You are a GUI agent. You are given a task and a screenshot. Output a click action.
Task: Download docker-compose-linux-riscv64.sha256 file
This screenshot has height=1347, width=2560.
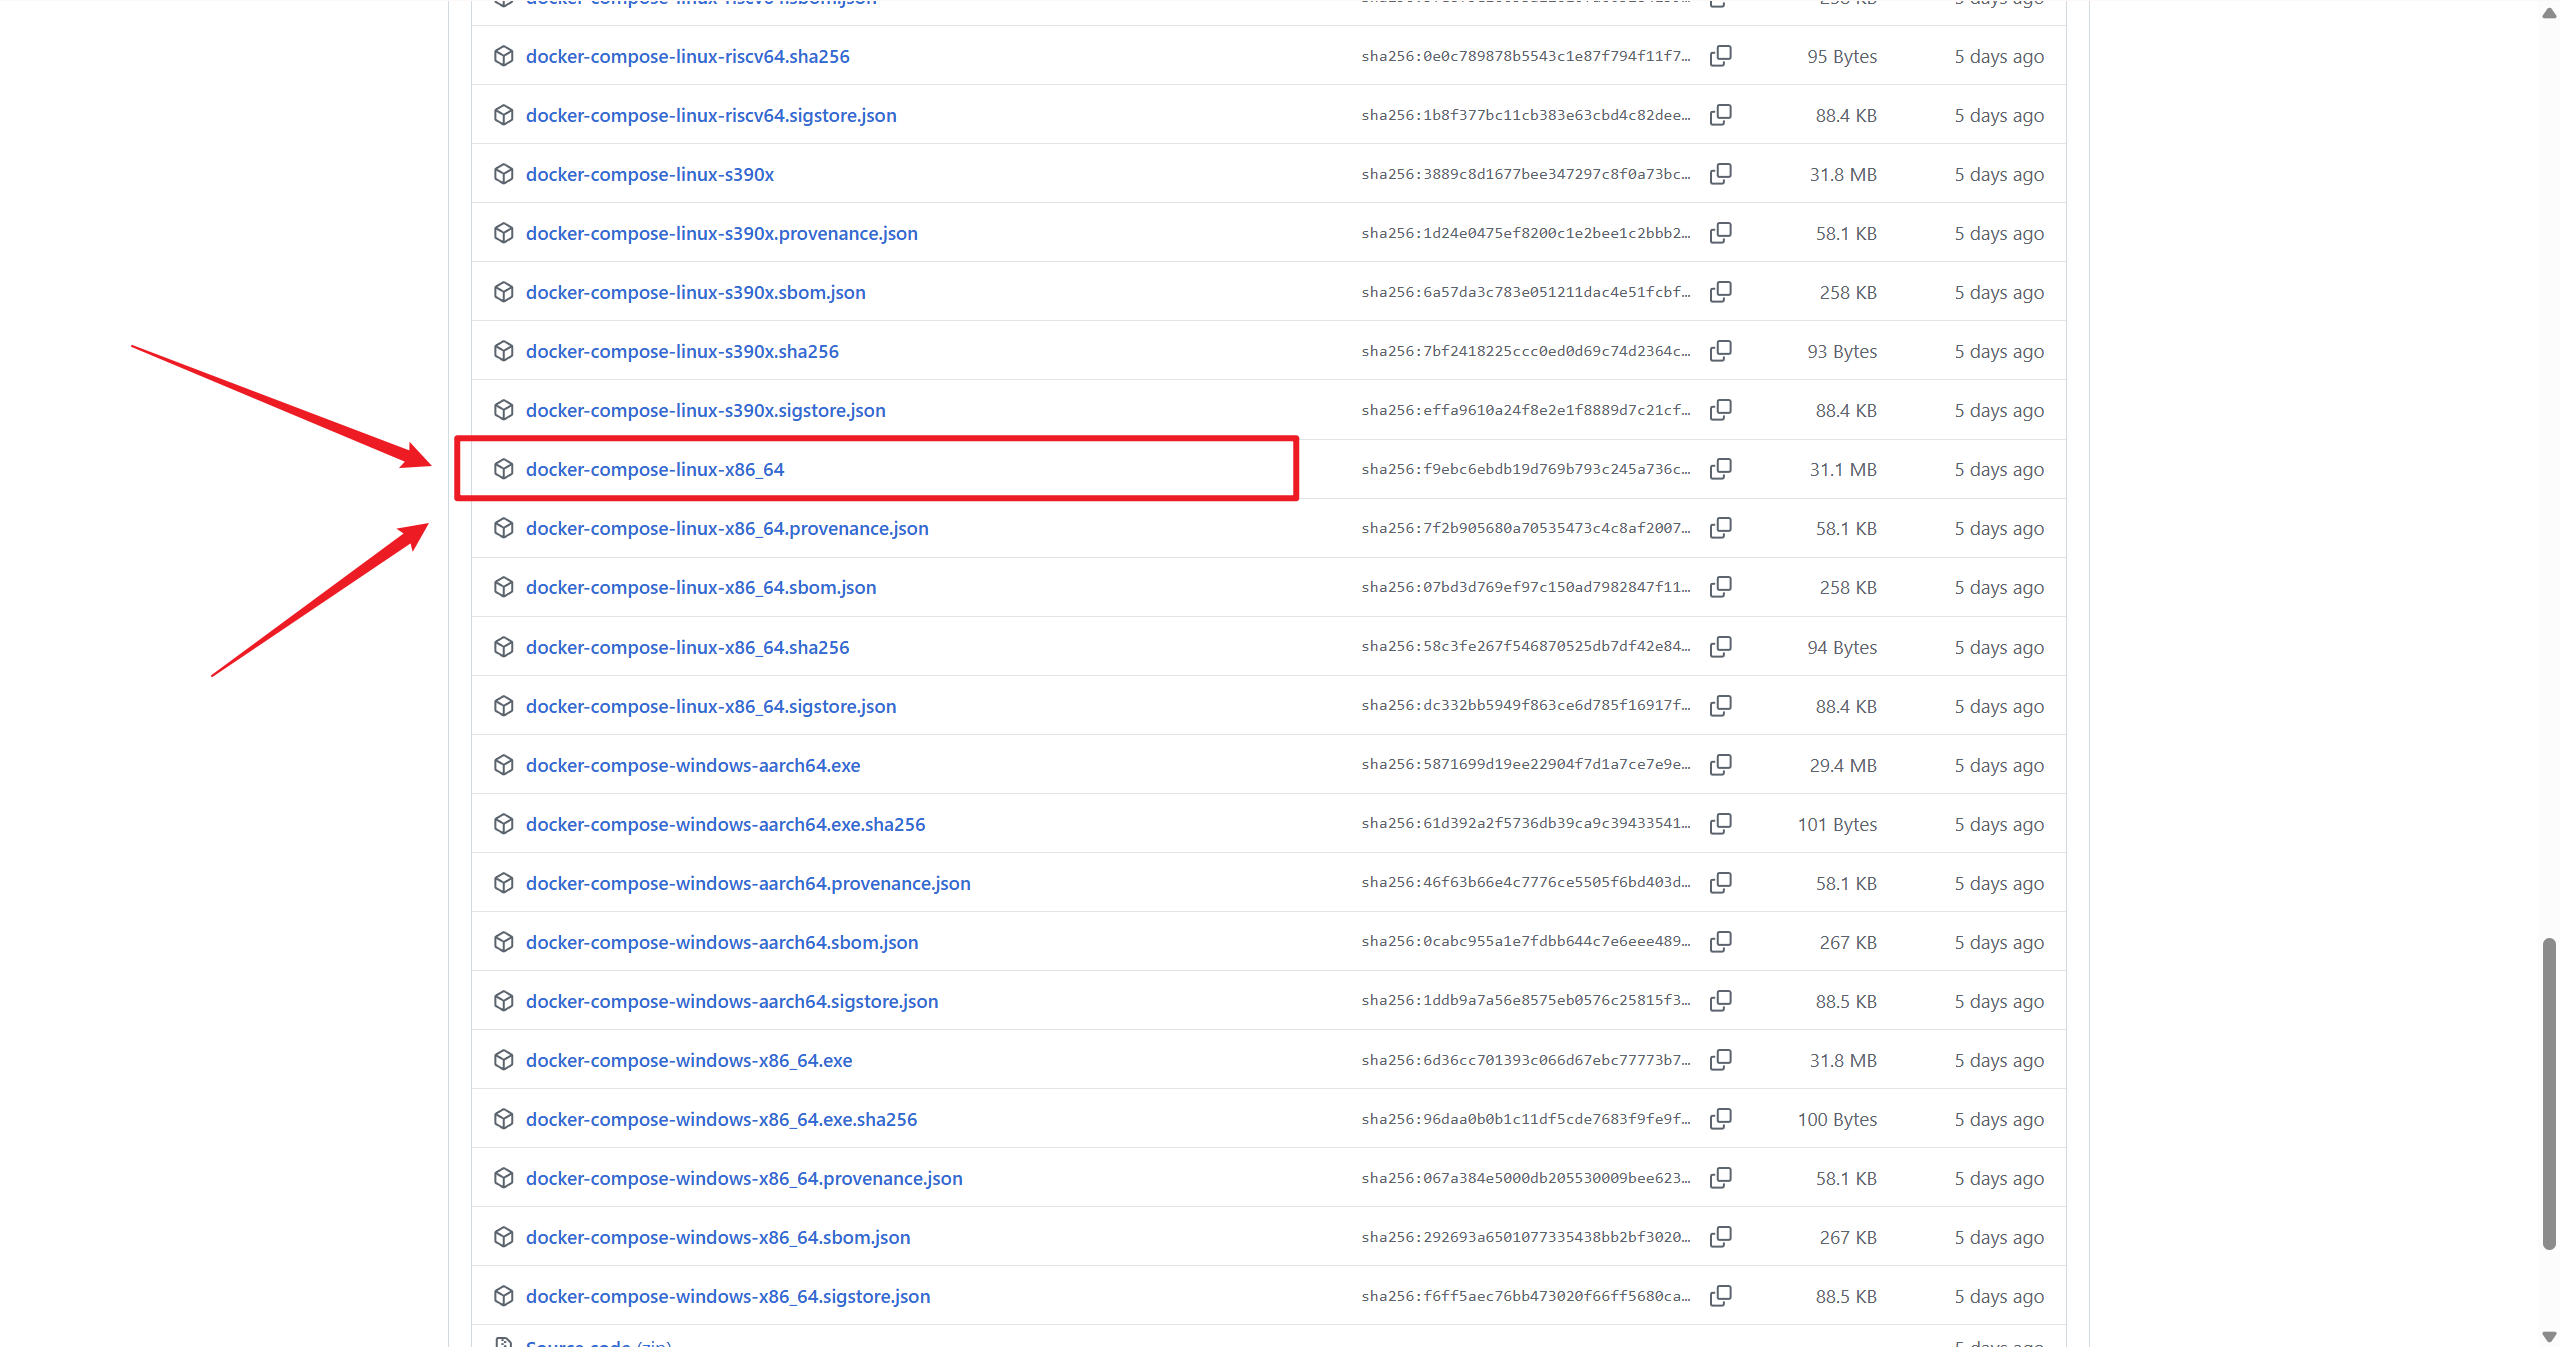tap(688, 56)
